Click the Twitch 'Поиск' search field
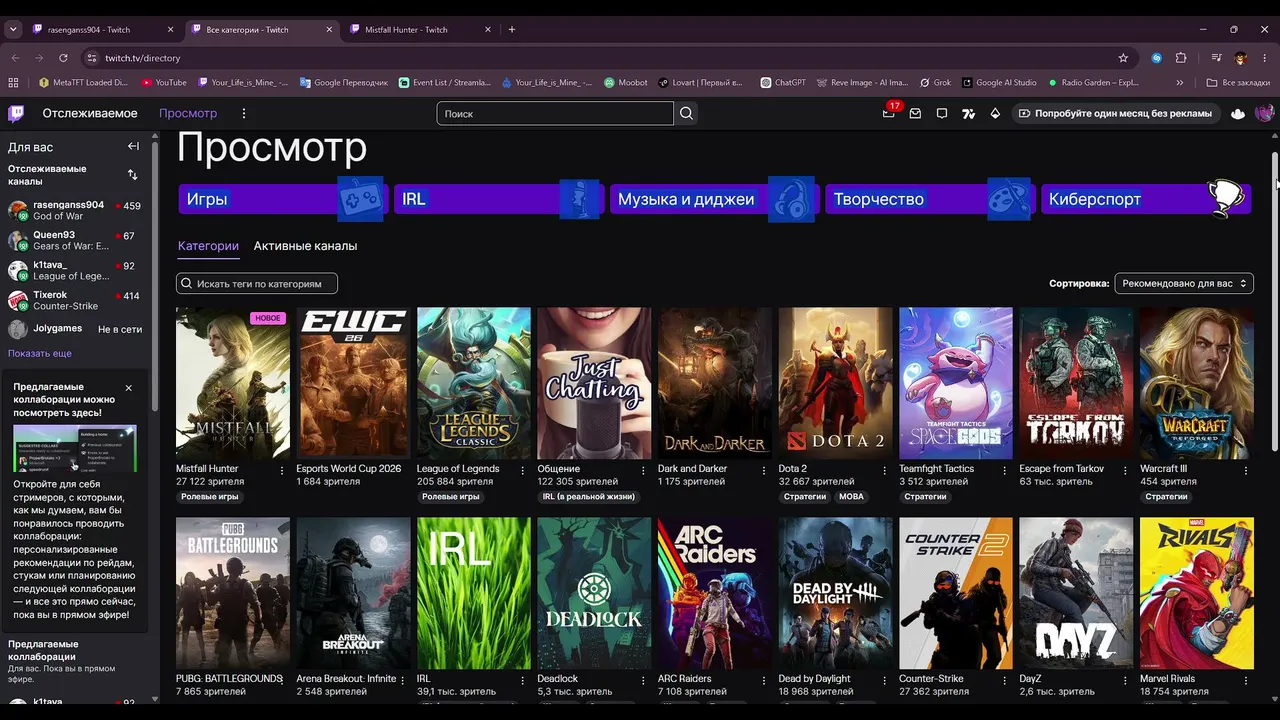This screenshot has height=720, width=1280. (555, 113)
